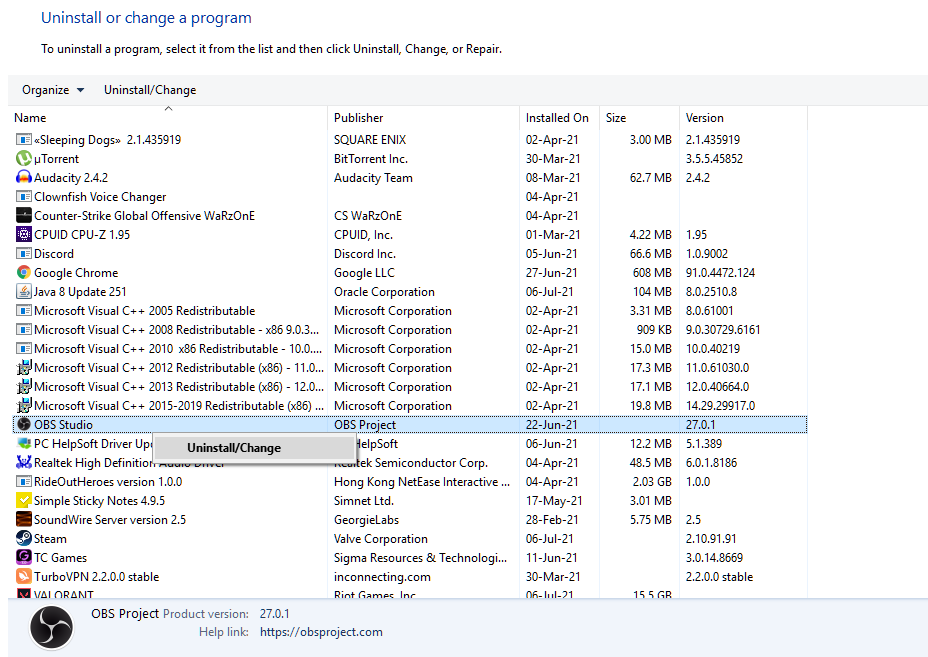This screenshot has height=657, width=928.
Task: Click the Visual C++ 2010 Redistributable icon
Action: 24,348
